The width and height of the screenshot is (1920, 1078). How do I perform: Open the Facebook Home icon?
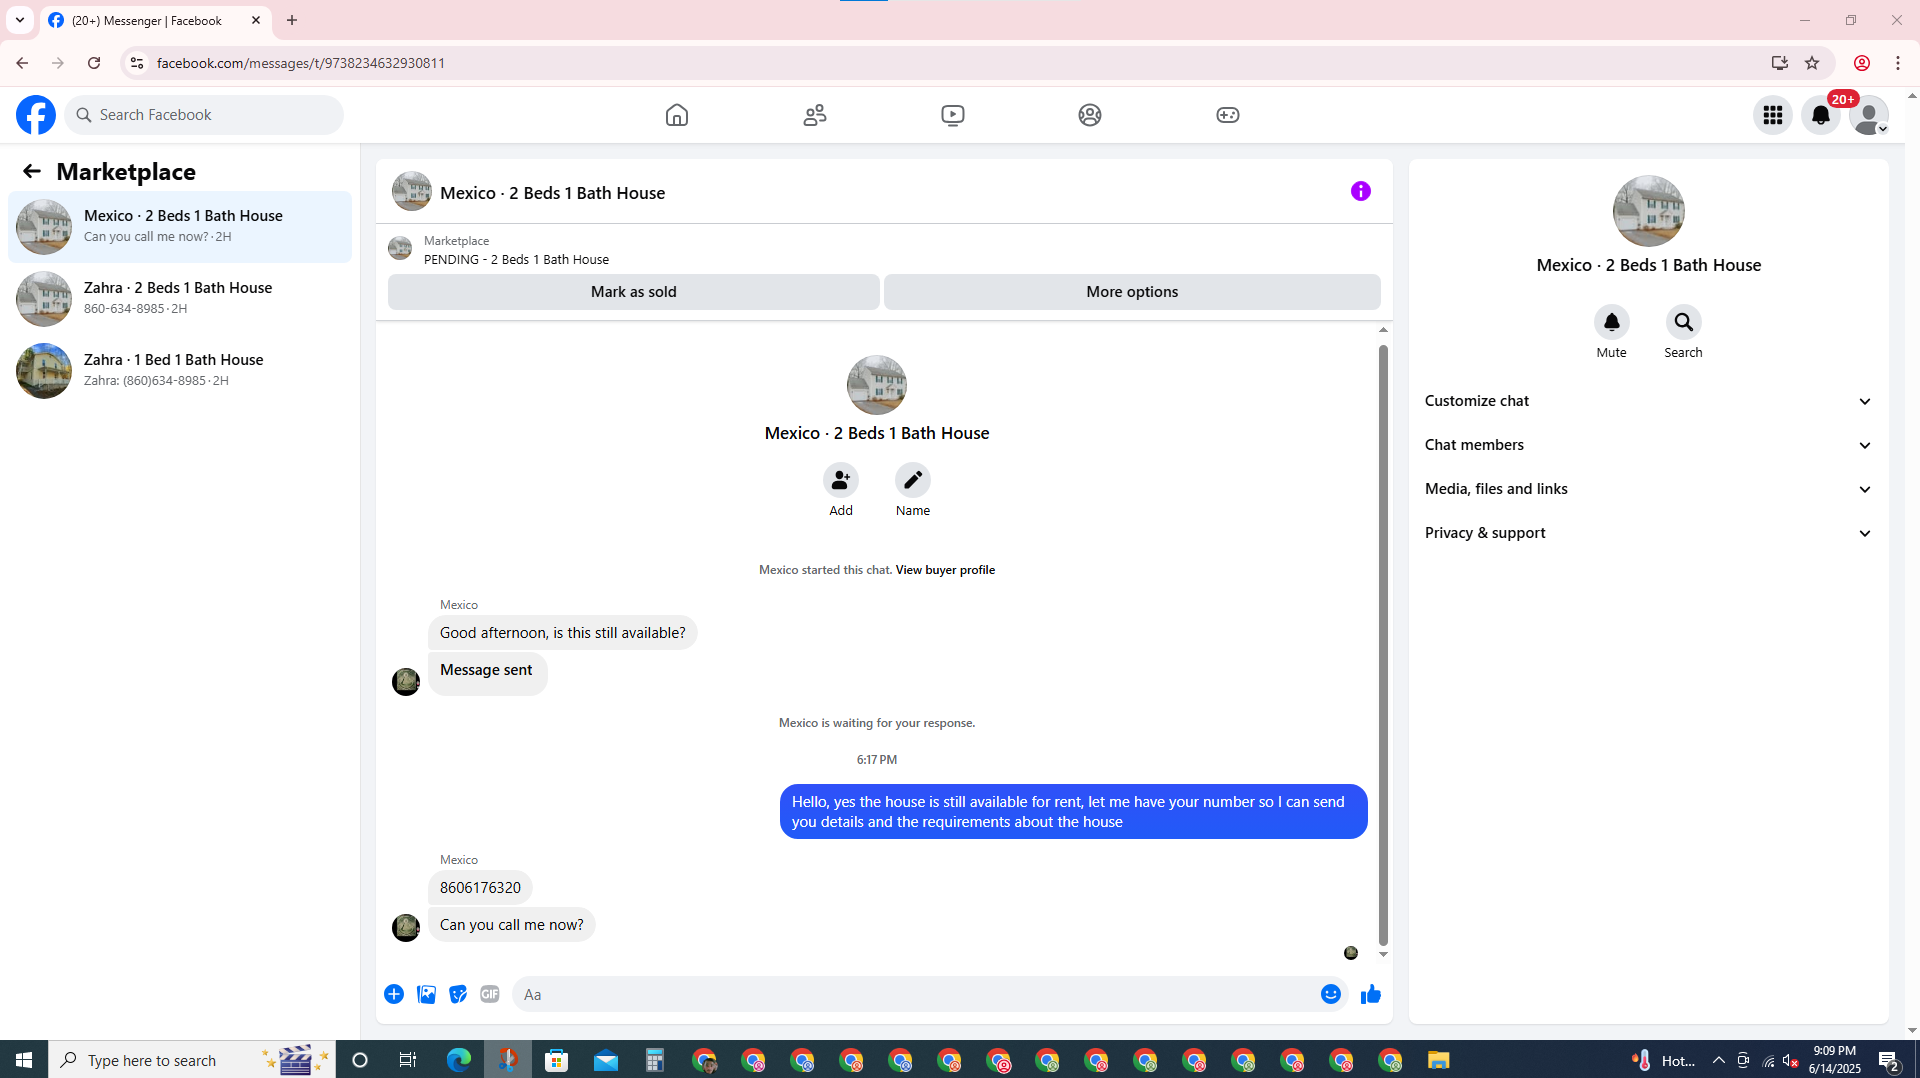point(677,115)
